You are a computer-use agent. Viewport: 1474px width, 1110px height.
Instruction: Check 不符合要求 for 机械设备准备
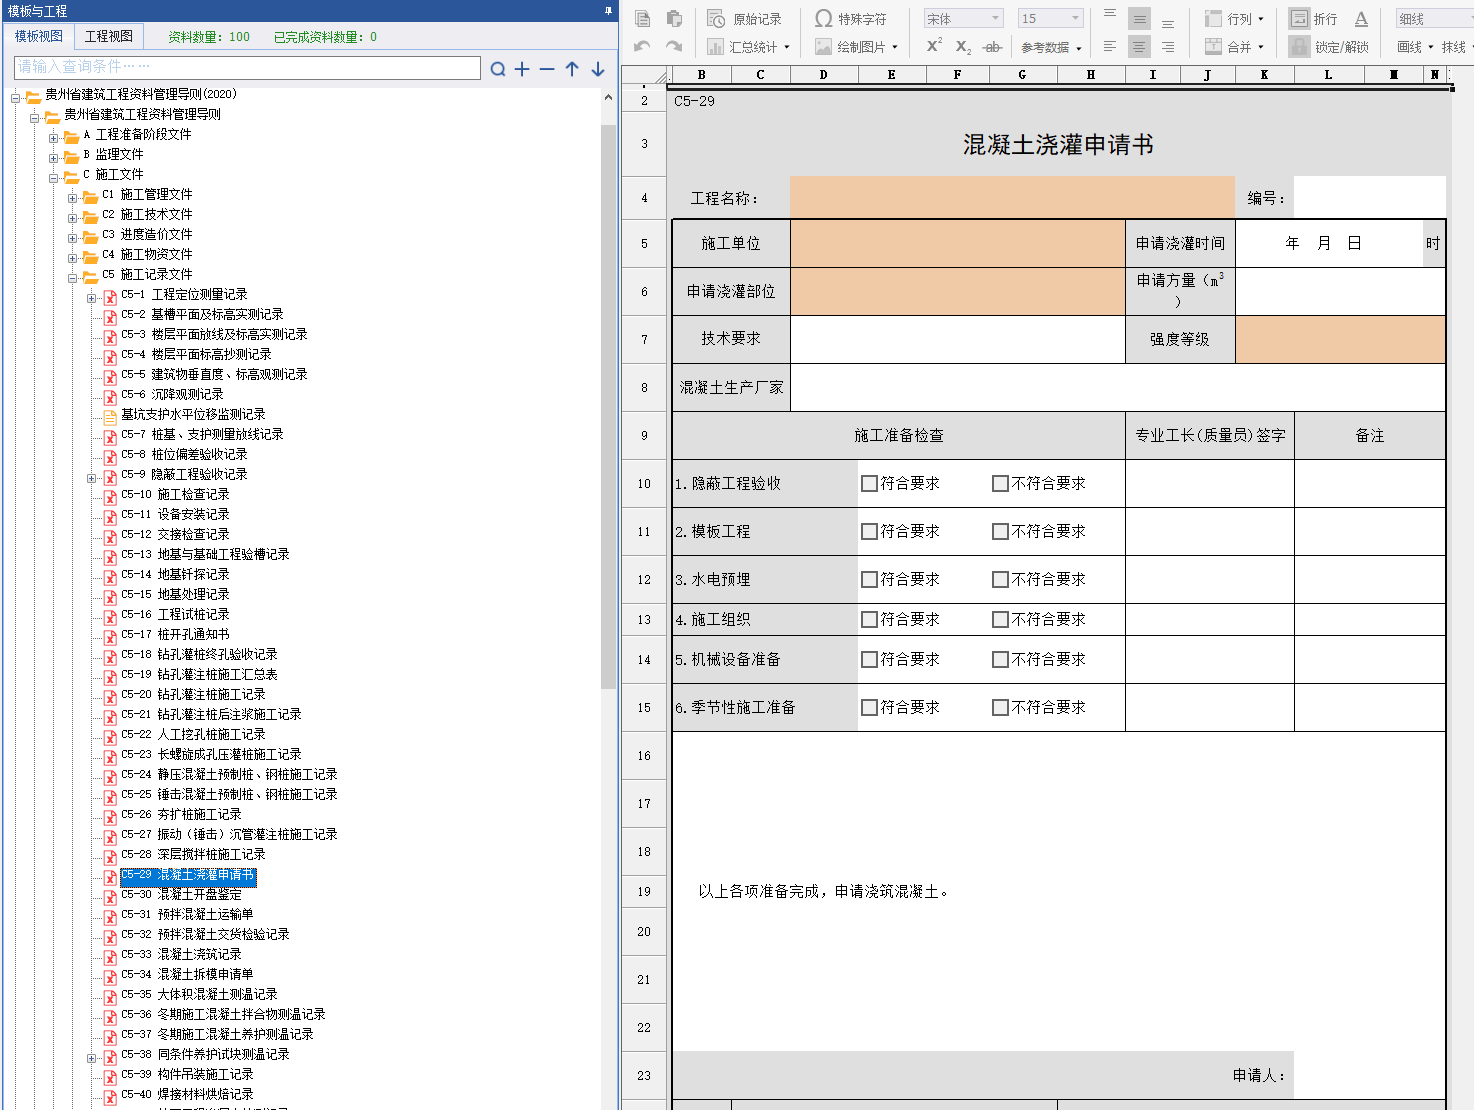point(1000,660)
